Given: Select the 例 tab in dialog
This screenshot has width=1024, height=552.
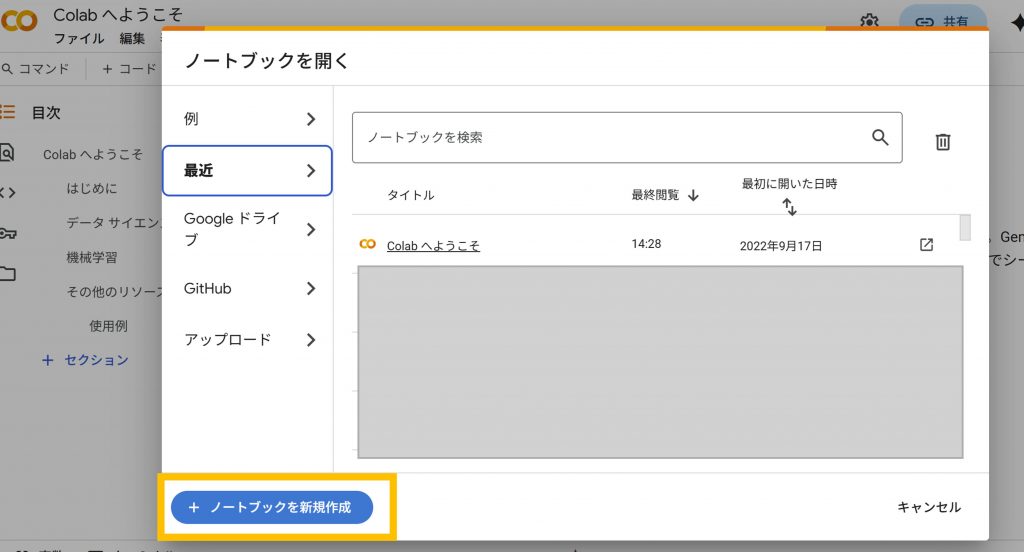Looking at the screenshot, I should (248, 119).
